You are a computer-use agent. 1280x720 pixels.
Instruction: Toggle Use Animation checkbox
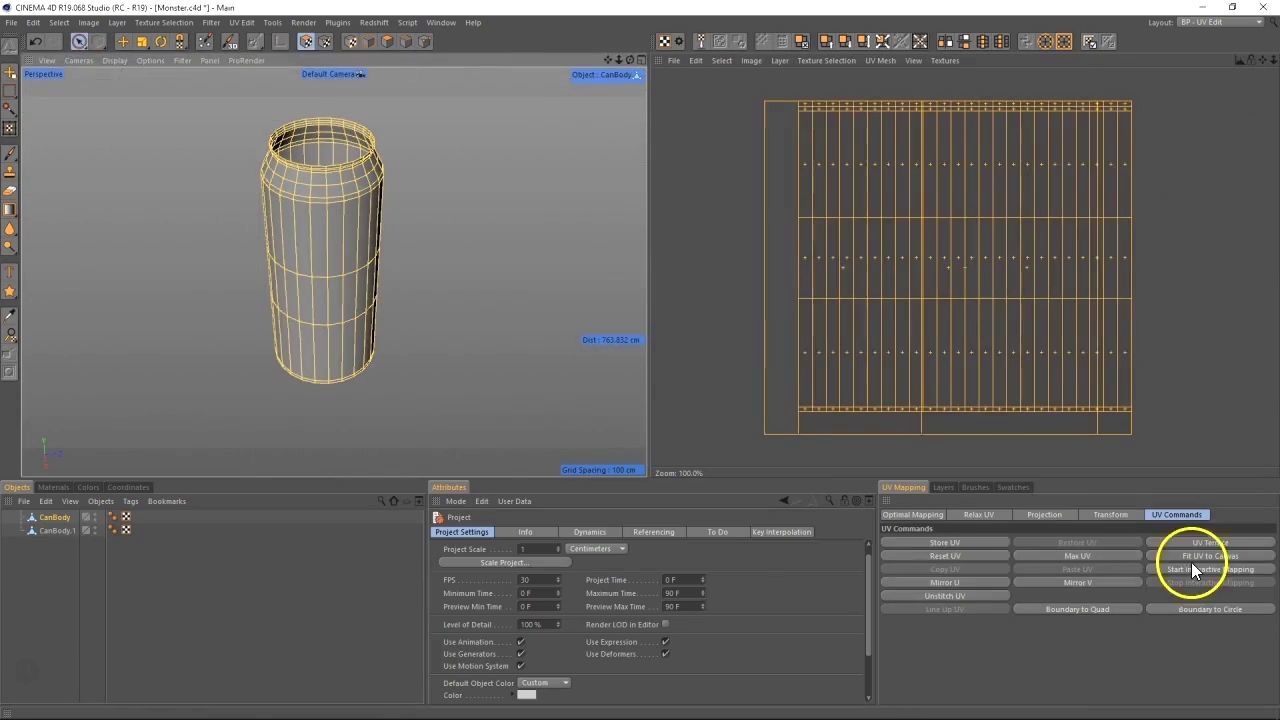coord(520,642)
